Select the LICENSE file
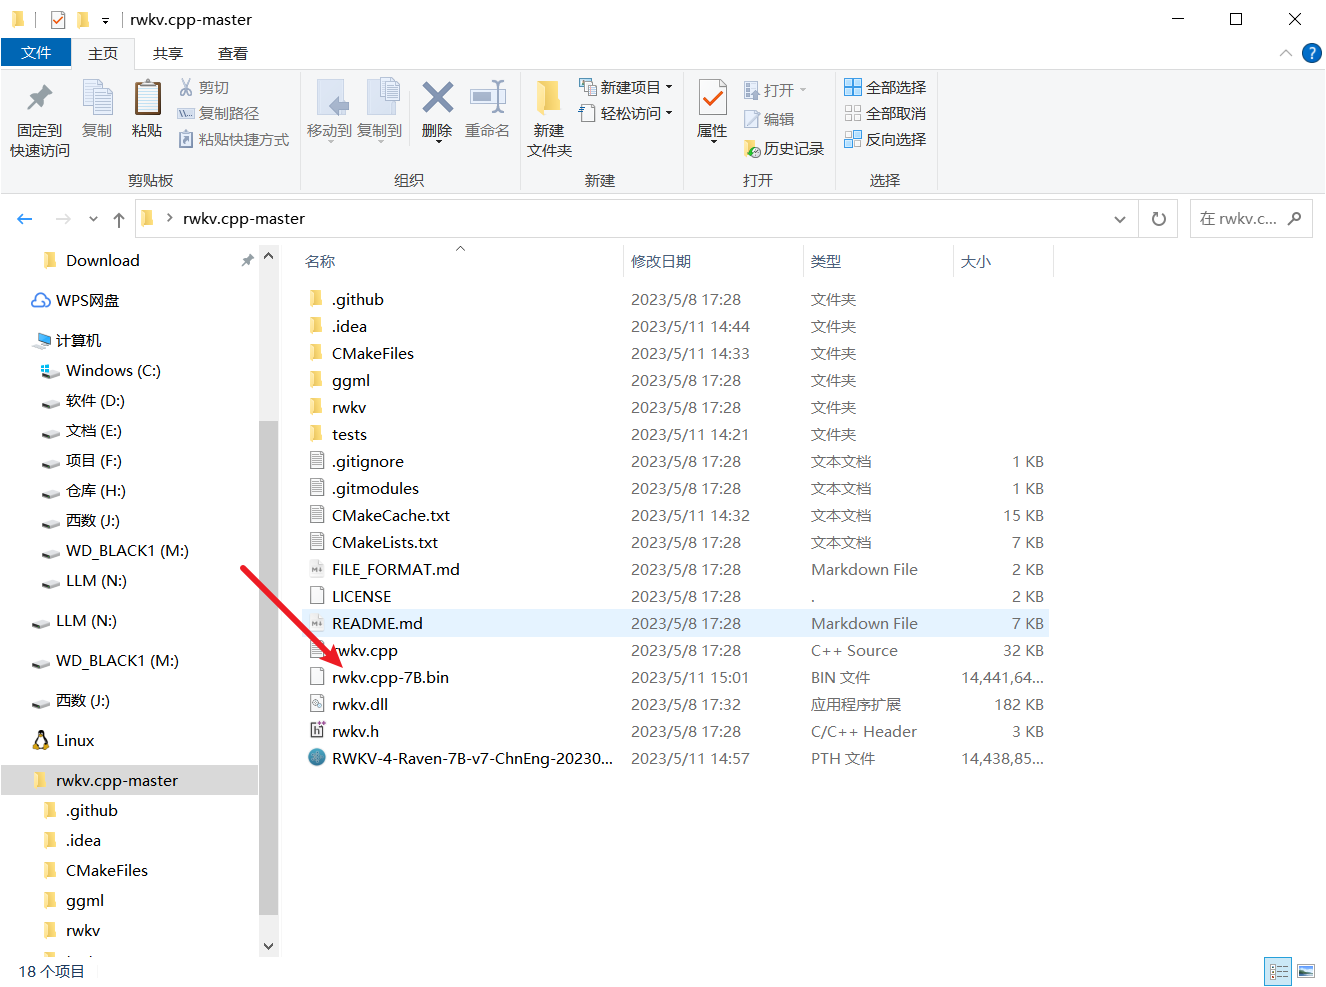 tap(362, 596)
